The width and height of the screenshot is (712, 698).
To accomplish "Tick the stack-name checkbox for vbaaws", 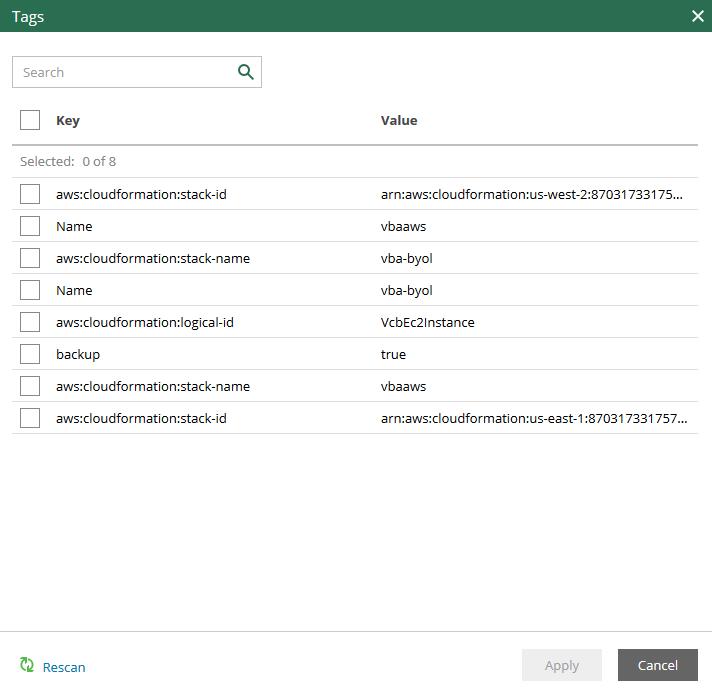I will point(30,386).
